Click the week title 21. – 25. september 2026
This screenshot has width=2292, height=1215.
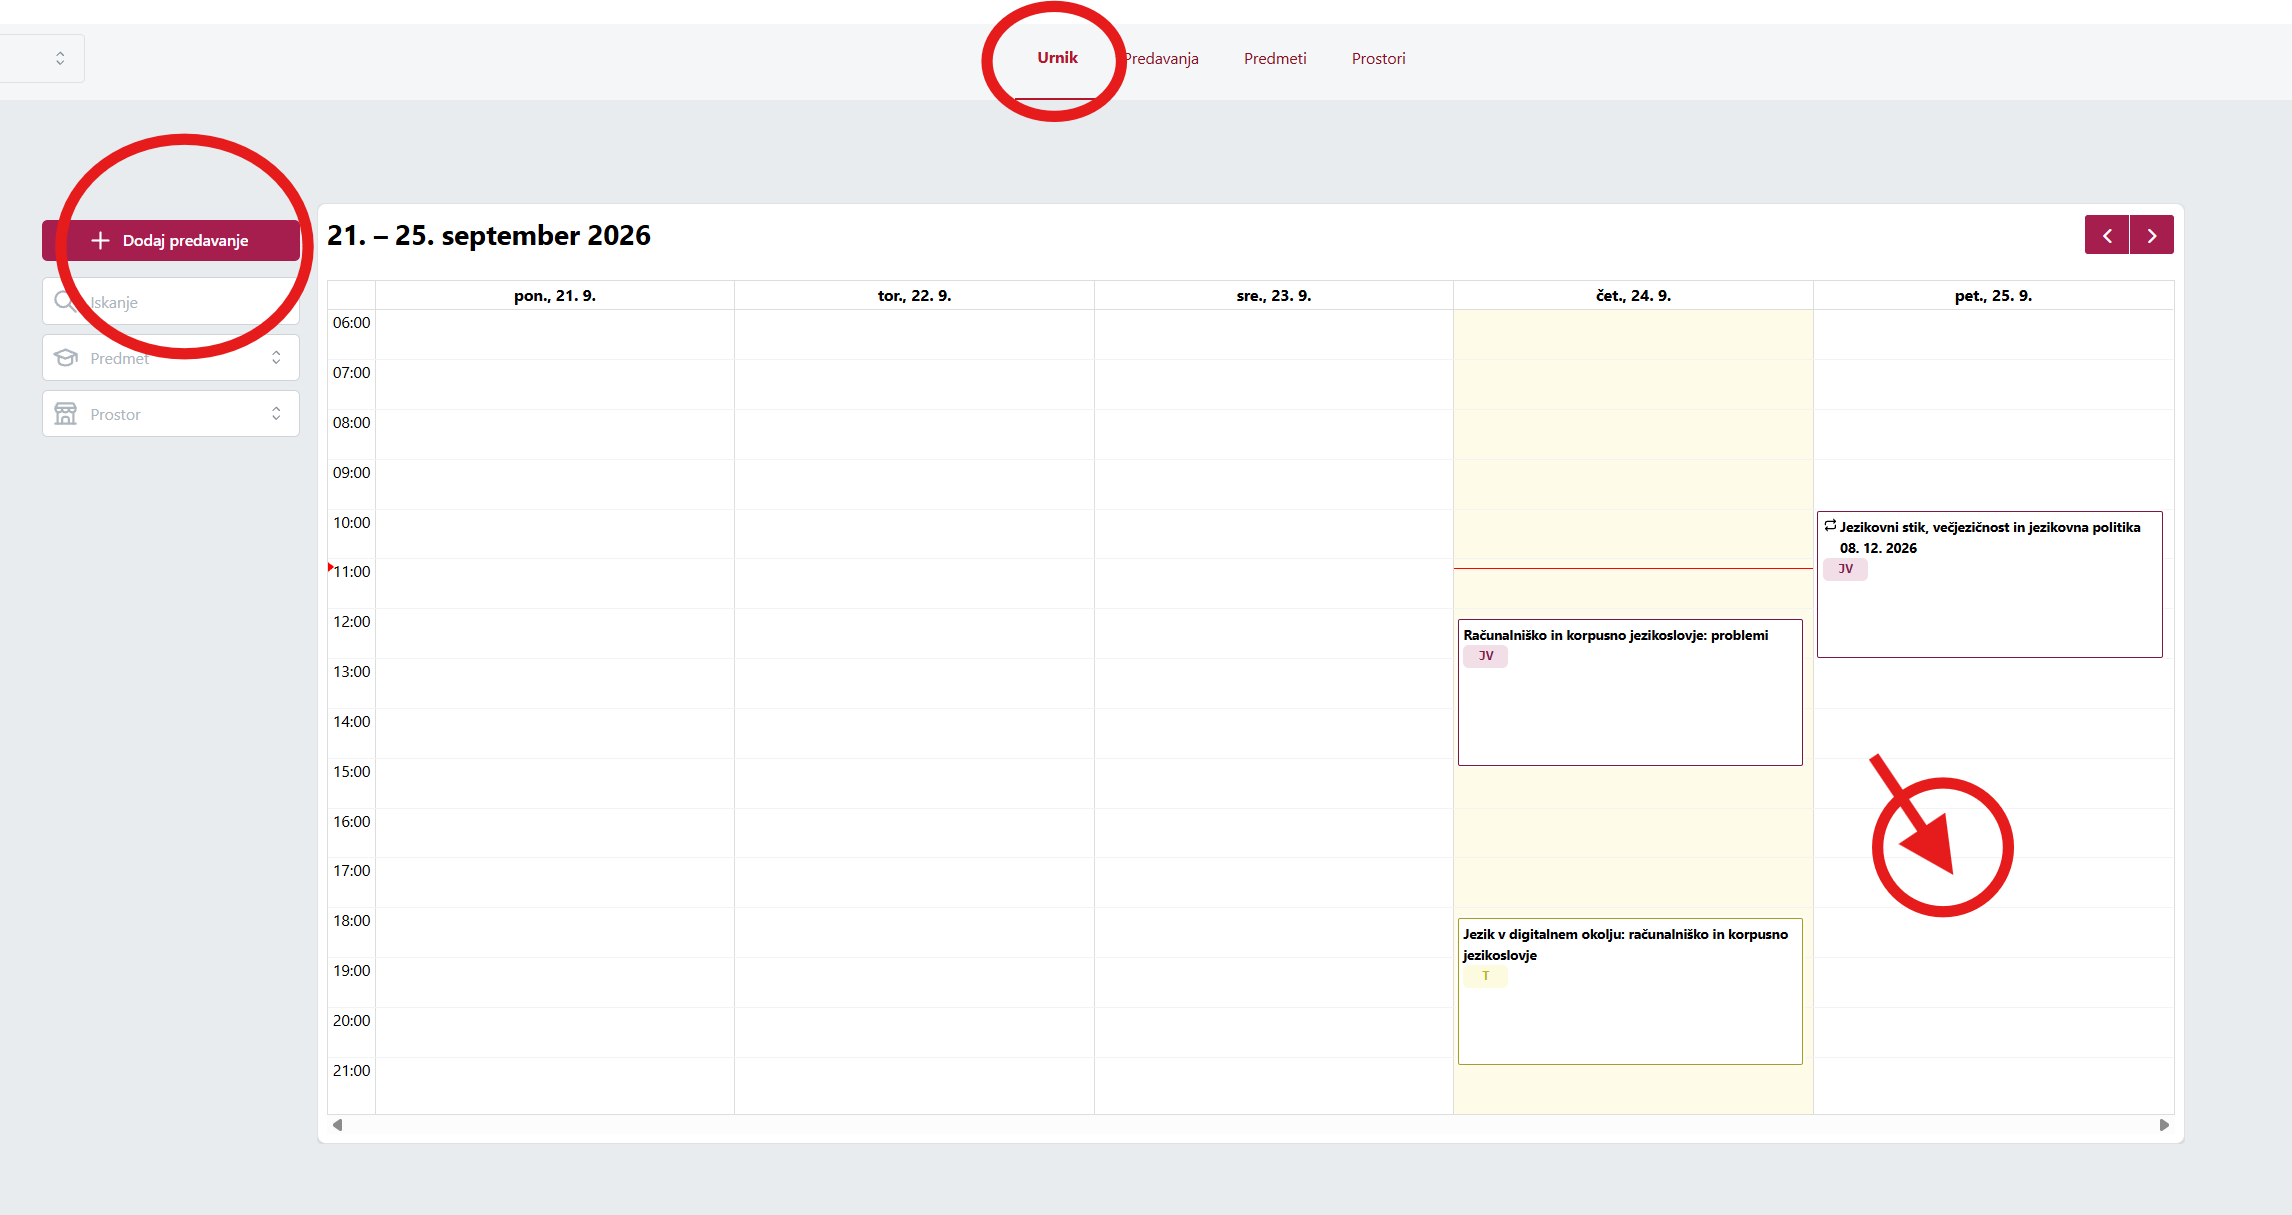(489, 236)
